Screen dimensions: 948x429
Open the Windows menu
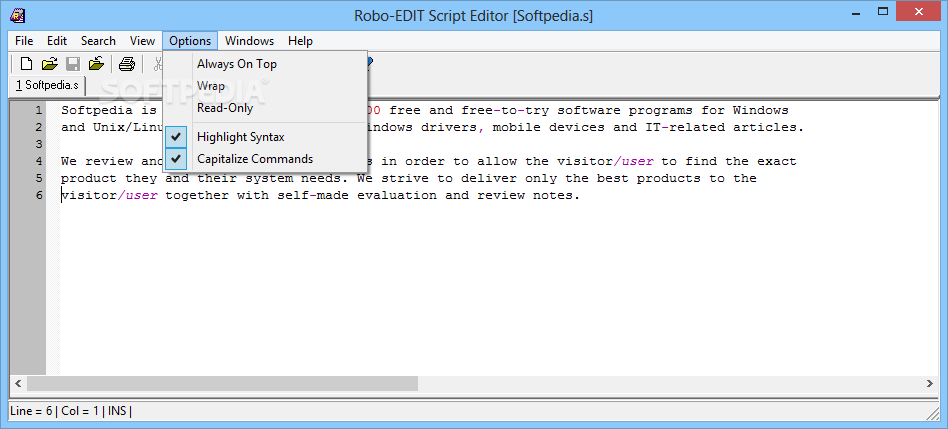click(249, 41)
